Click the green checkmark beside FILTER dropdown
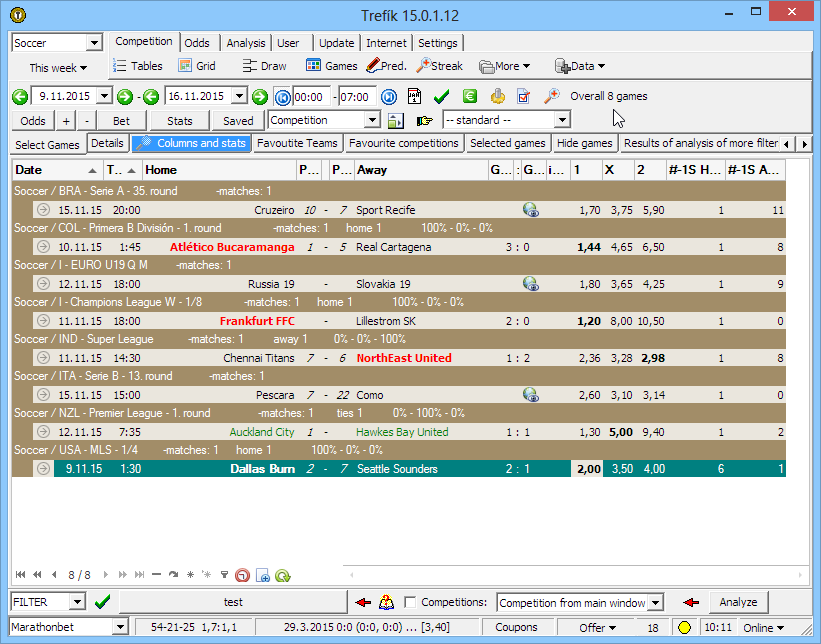 pyautogui.click(x=102, y=602)
